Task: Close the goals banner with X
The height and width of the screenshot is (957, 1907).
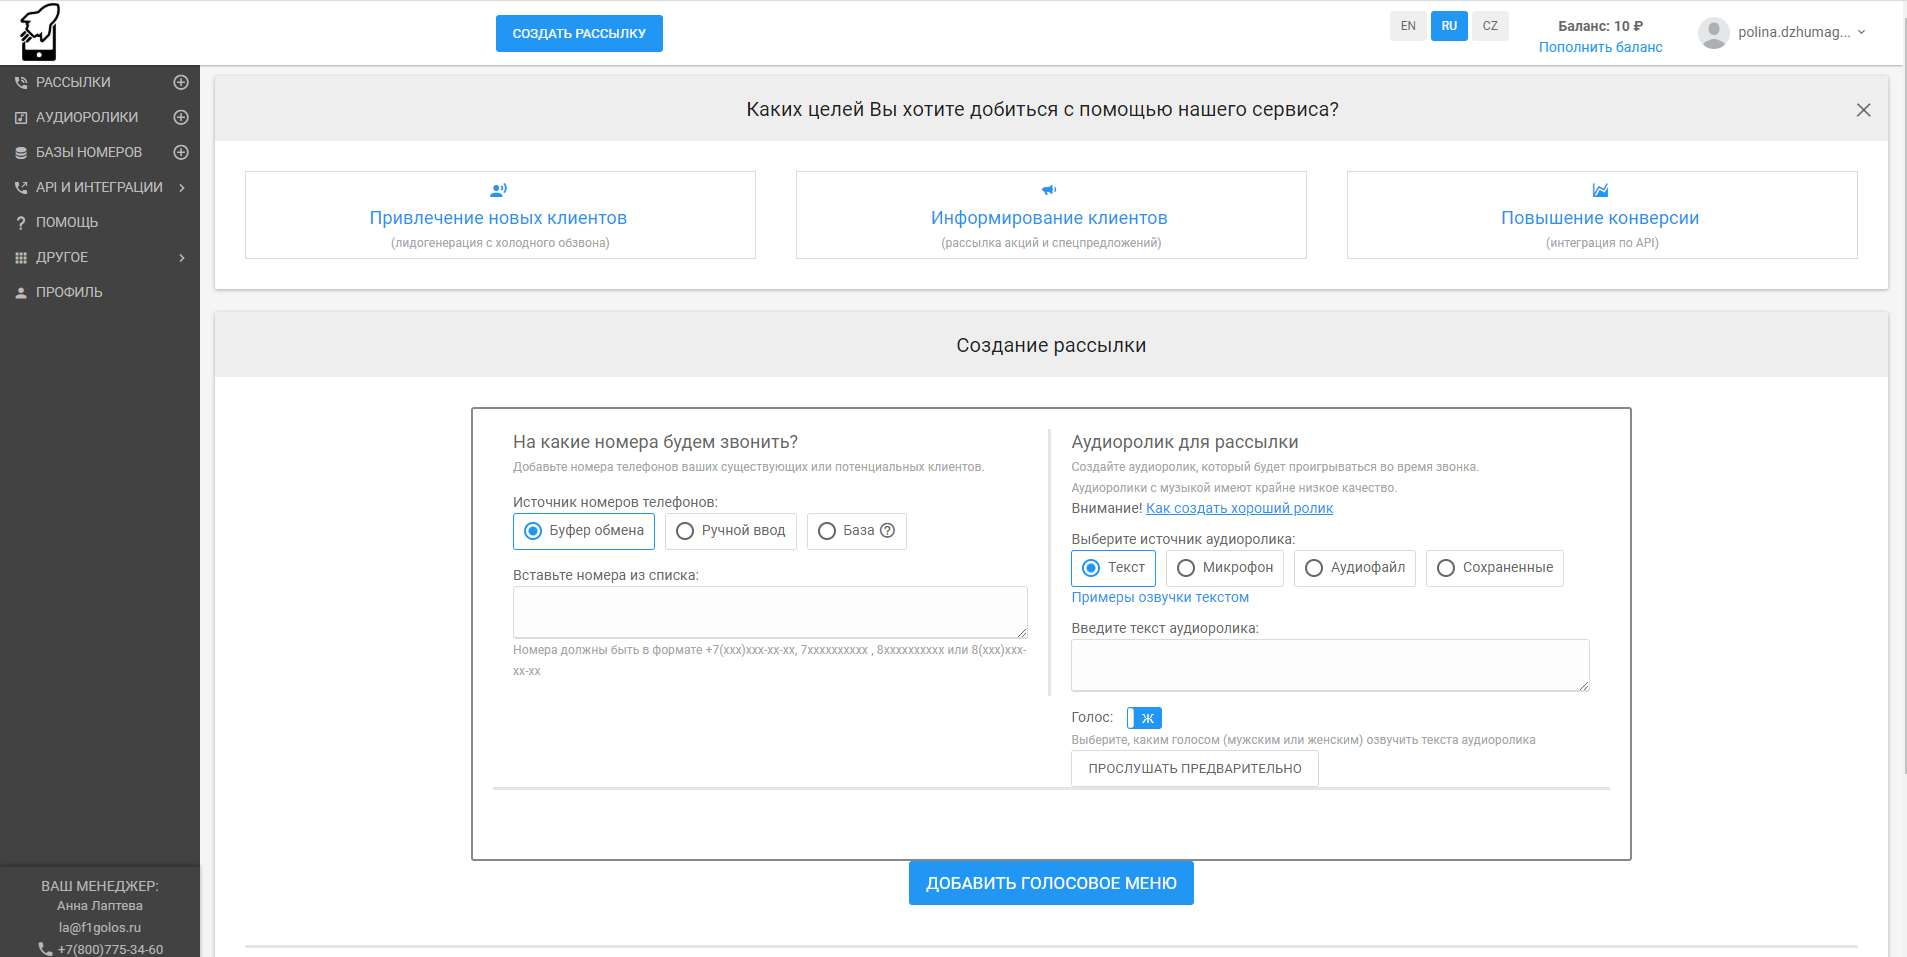Action: click(x=1863, y=110)
